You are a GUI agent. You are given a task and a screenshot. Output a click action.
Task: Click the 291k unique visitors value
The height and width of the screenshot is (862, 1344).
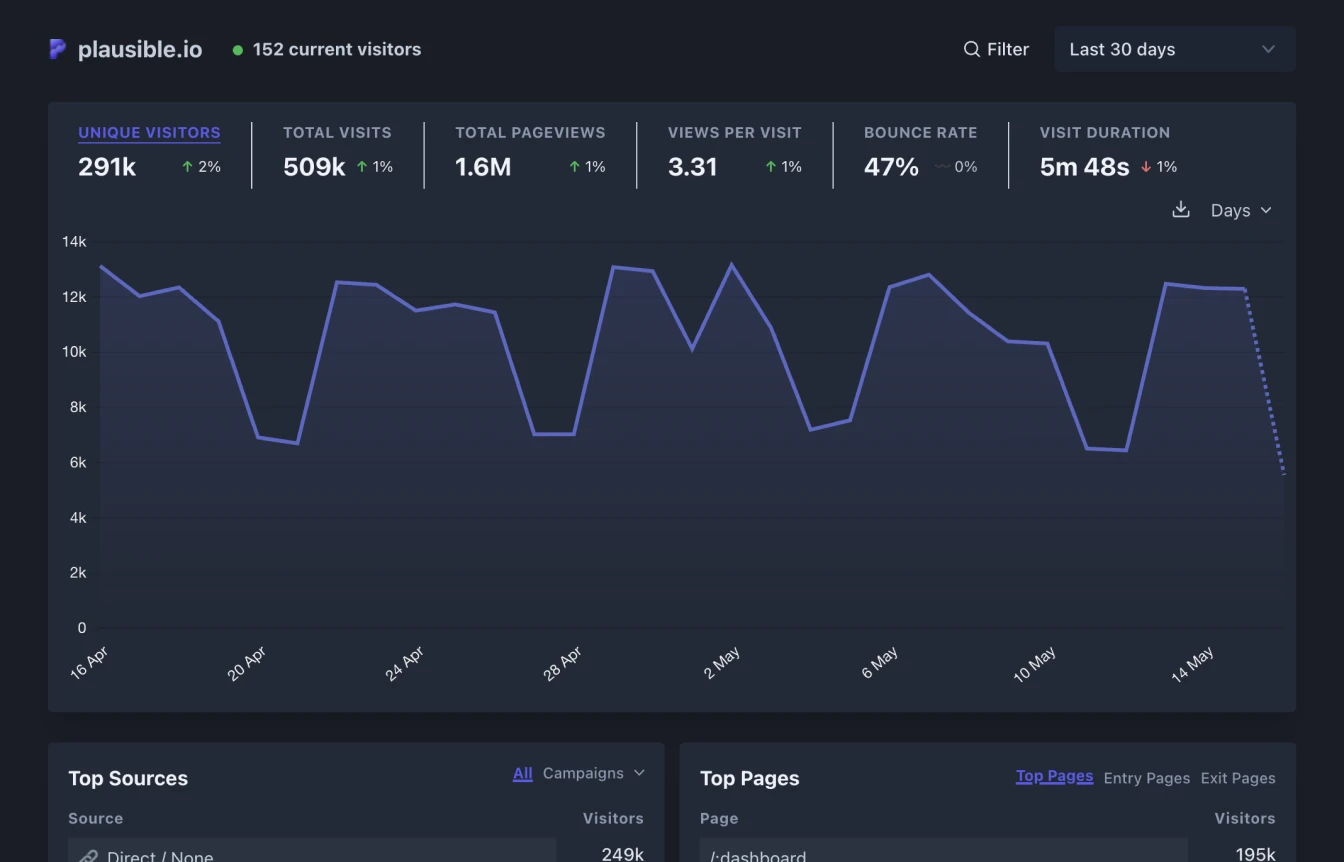[x=107, y=167]
